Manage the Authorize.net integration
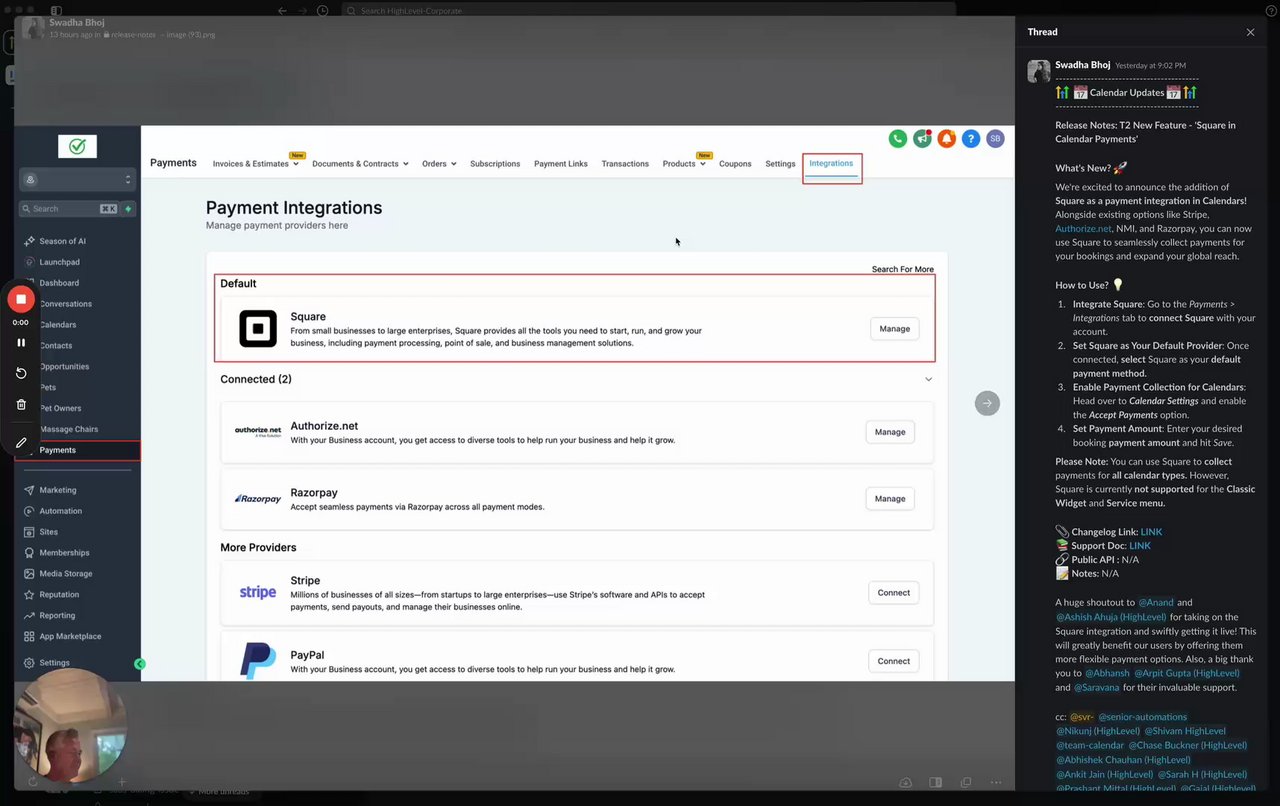 click(890, 432)
